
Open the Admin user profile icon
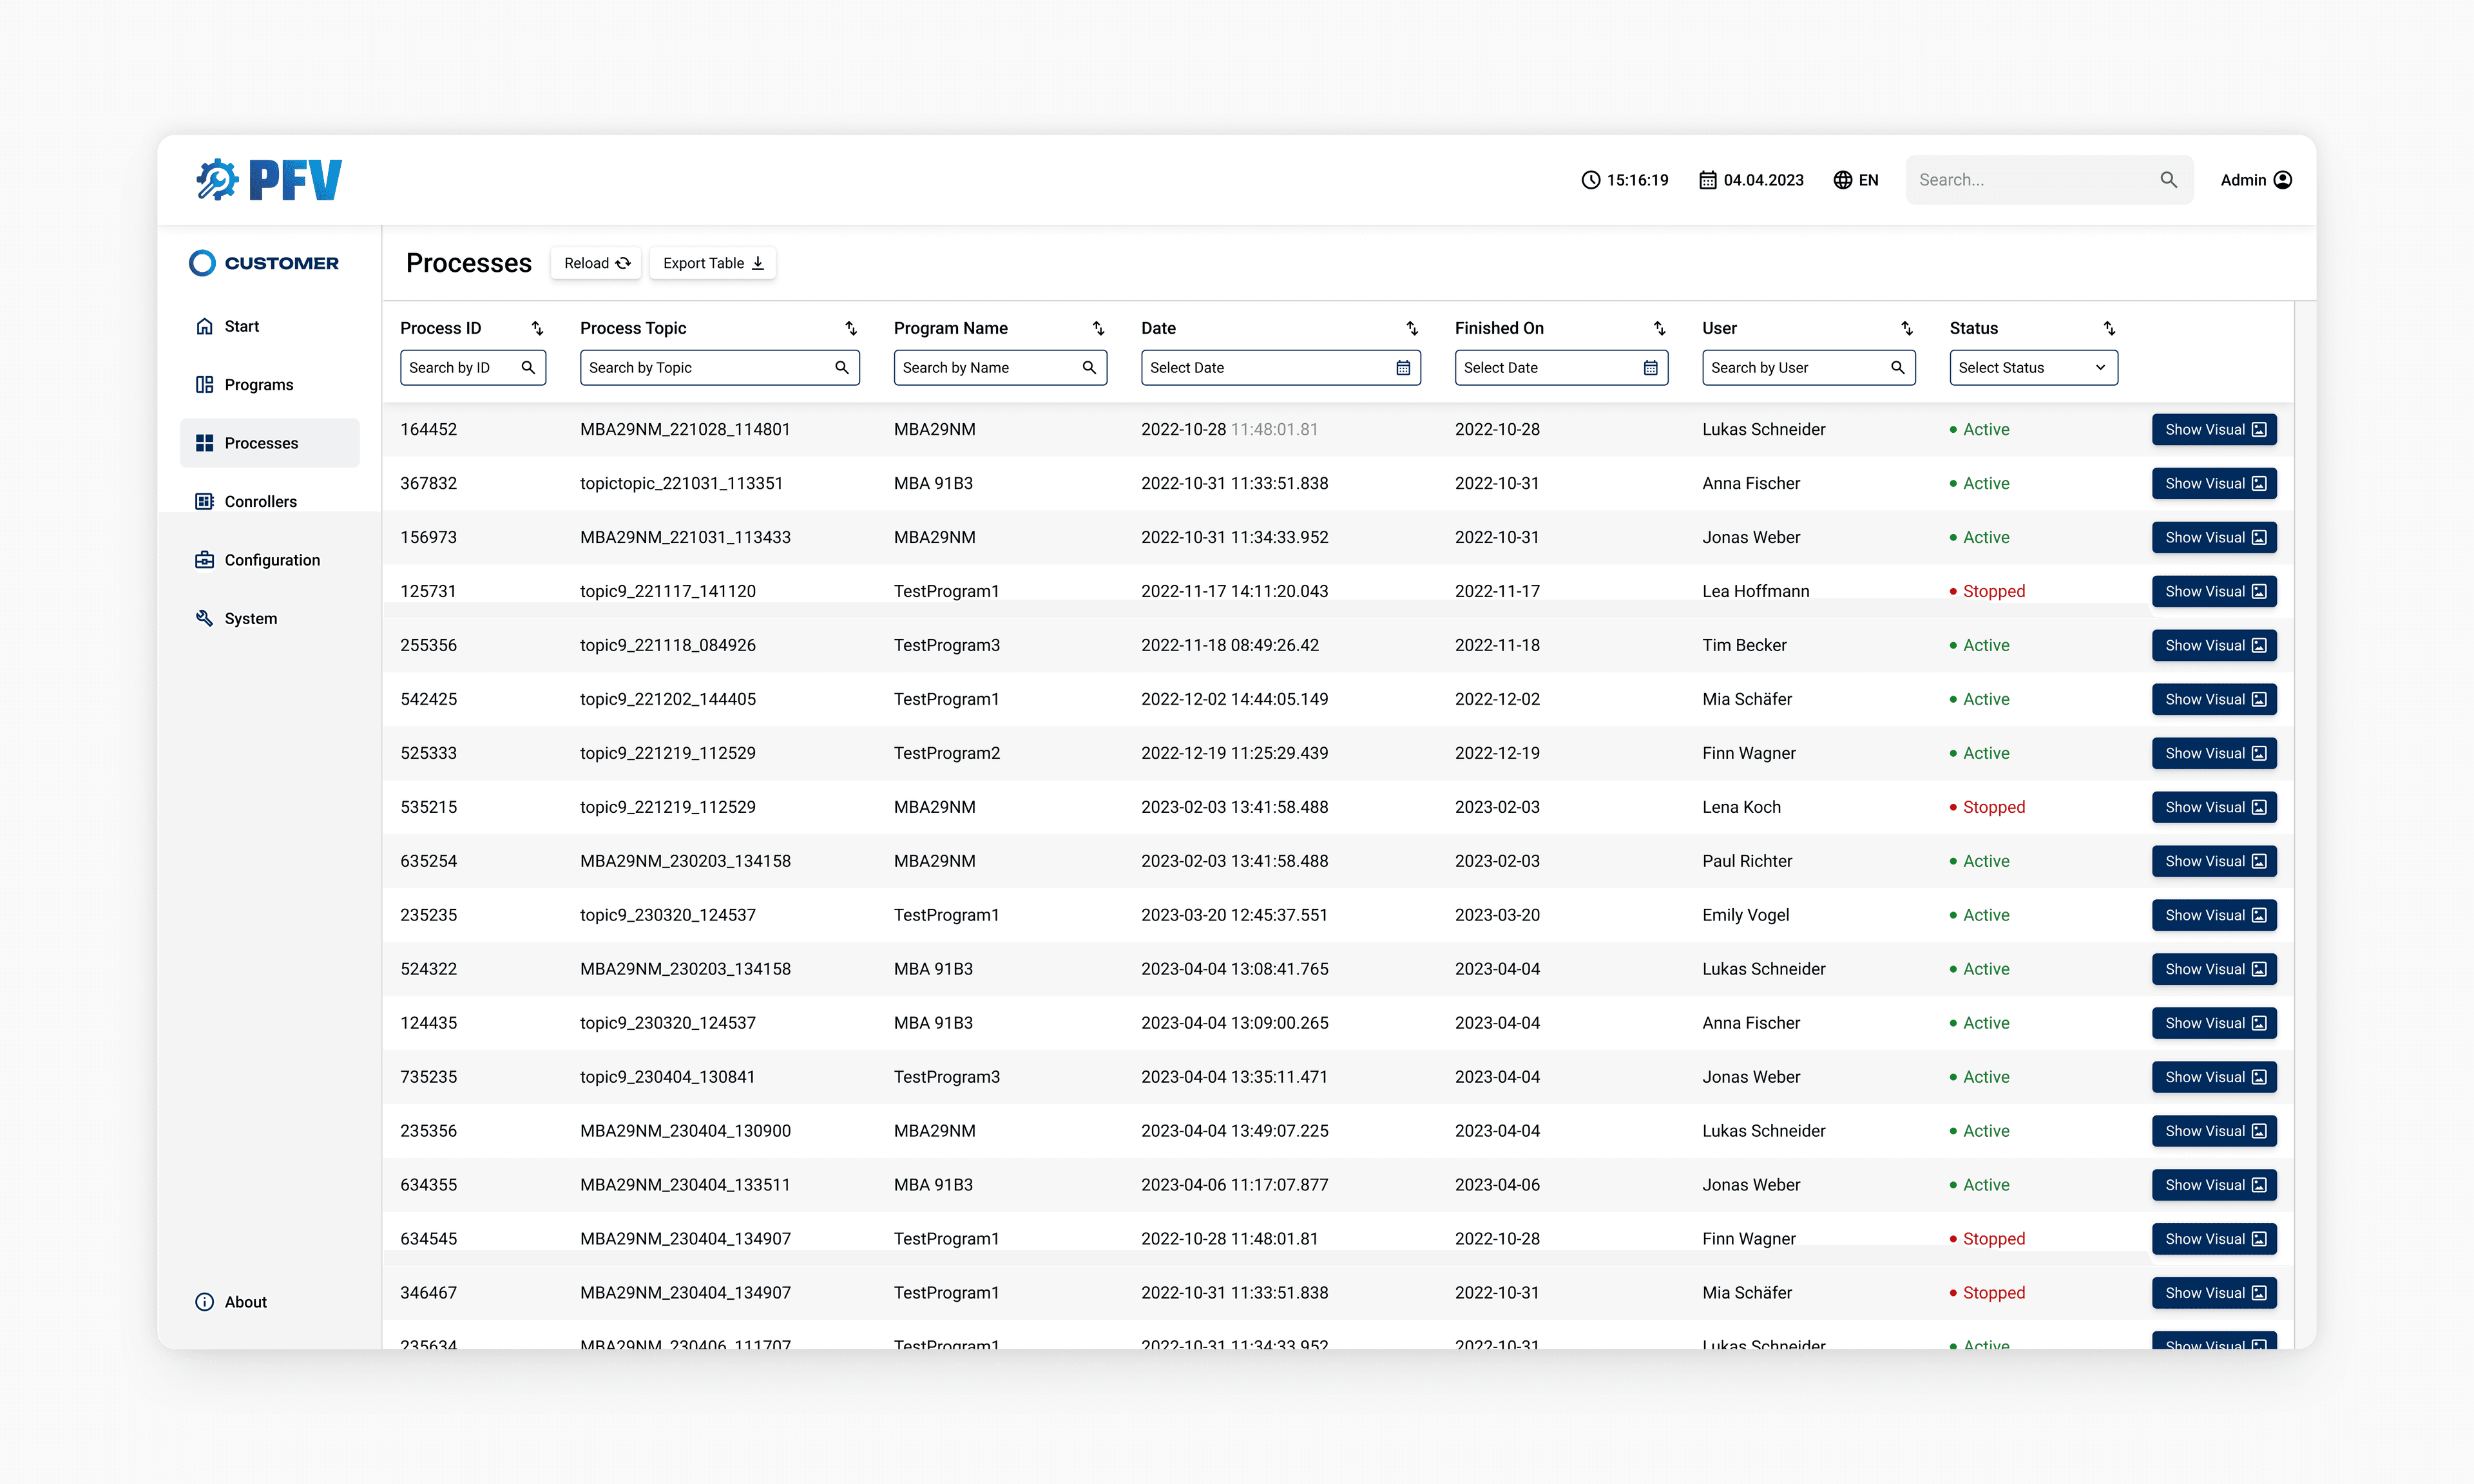tap(2283, 180)
